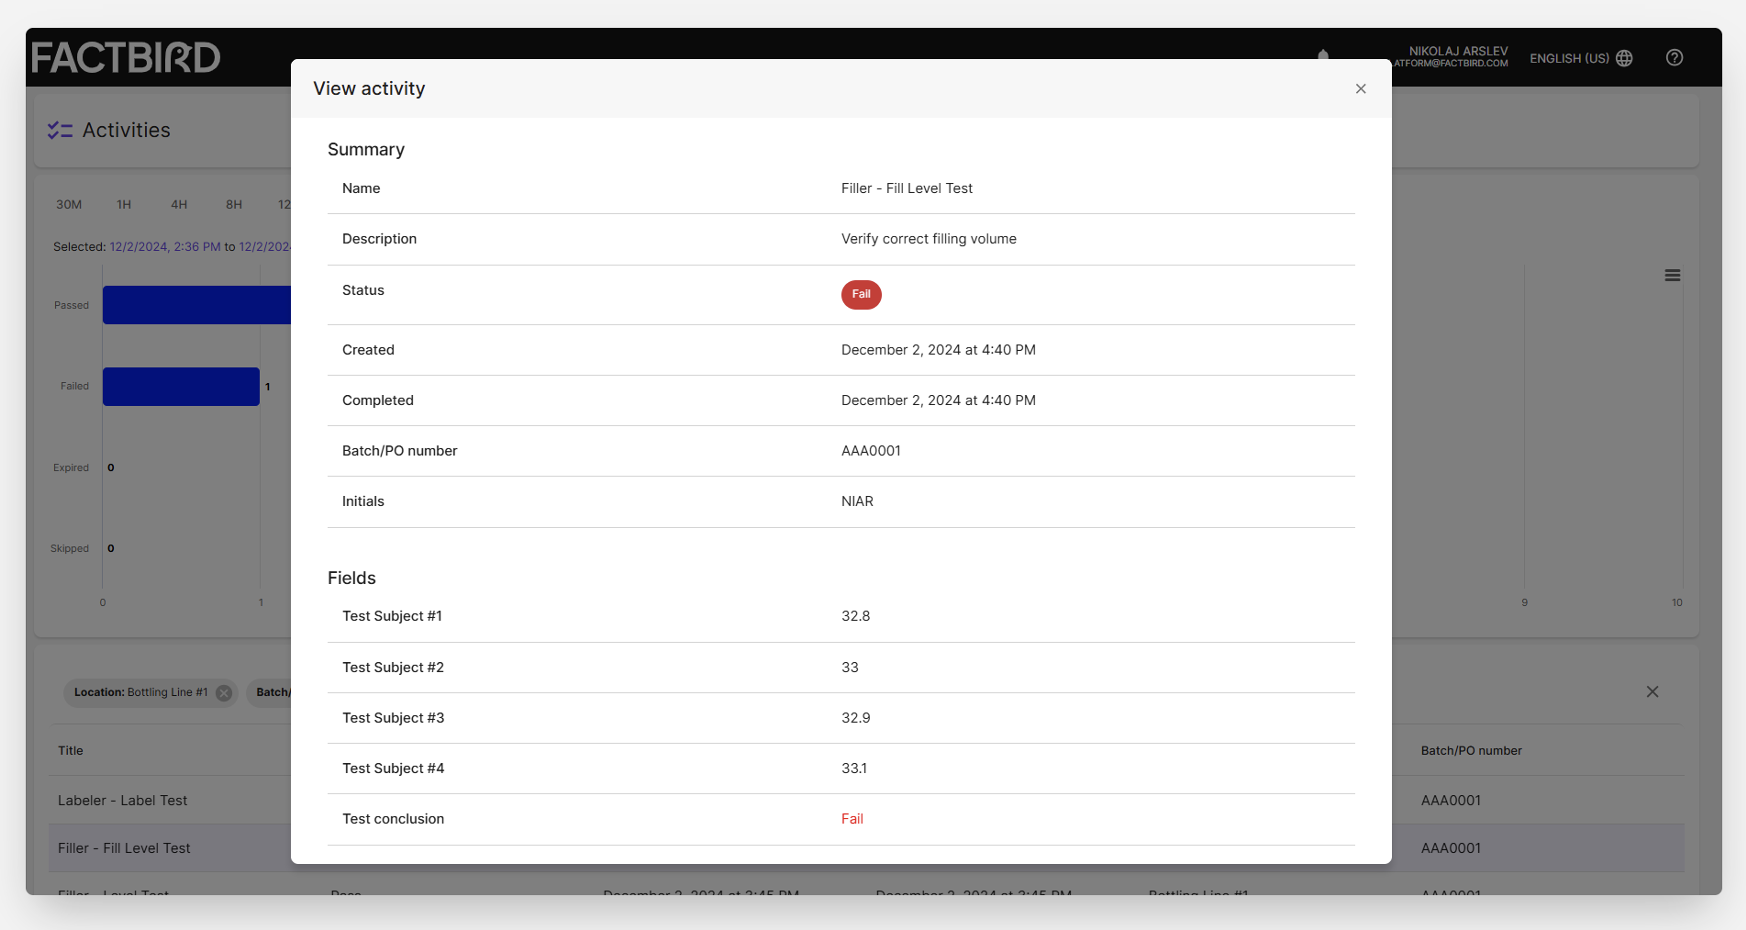Click the Passed bar in the chart

[x=197, y=305]
